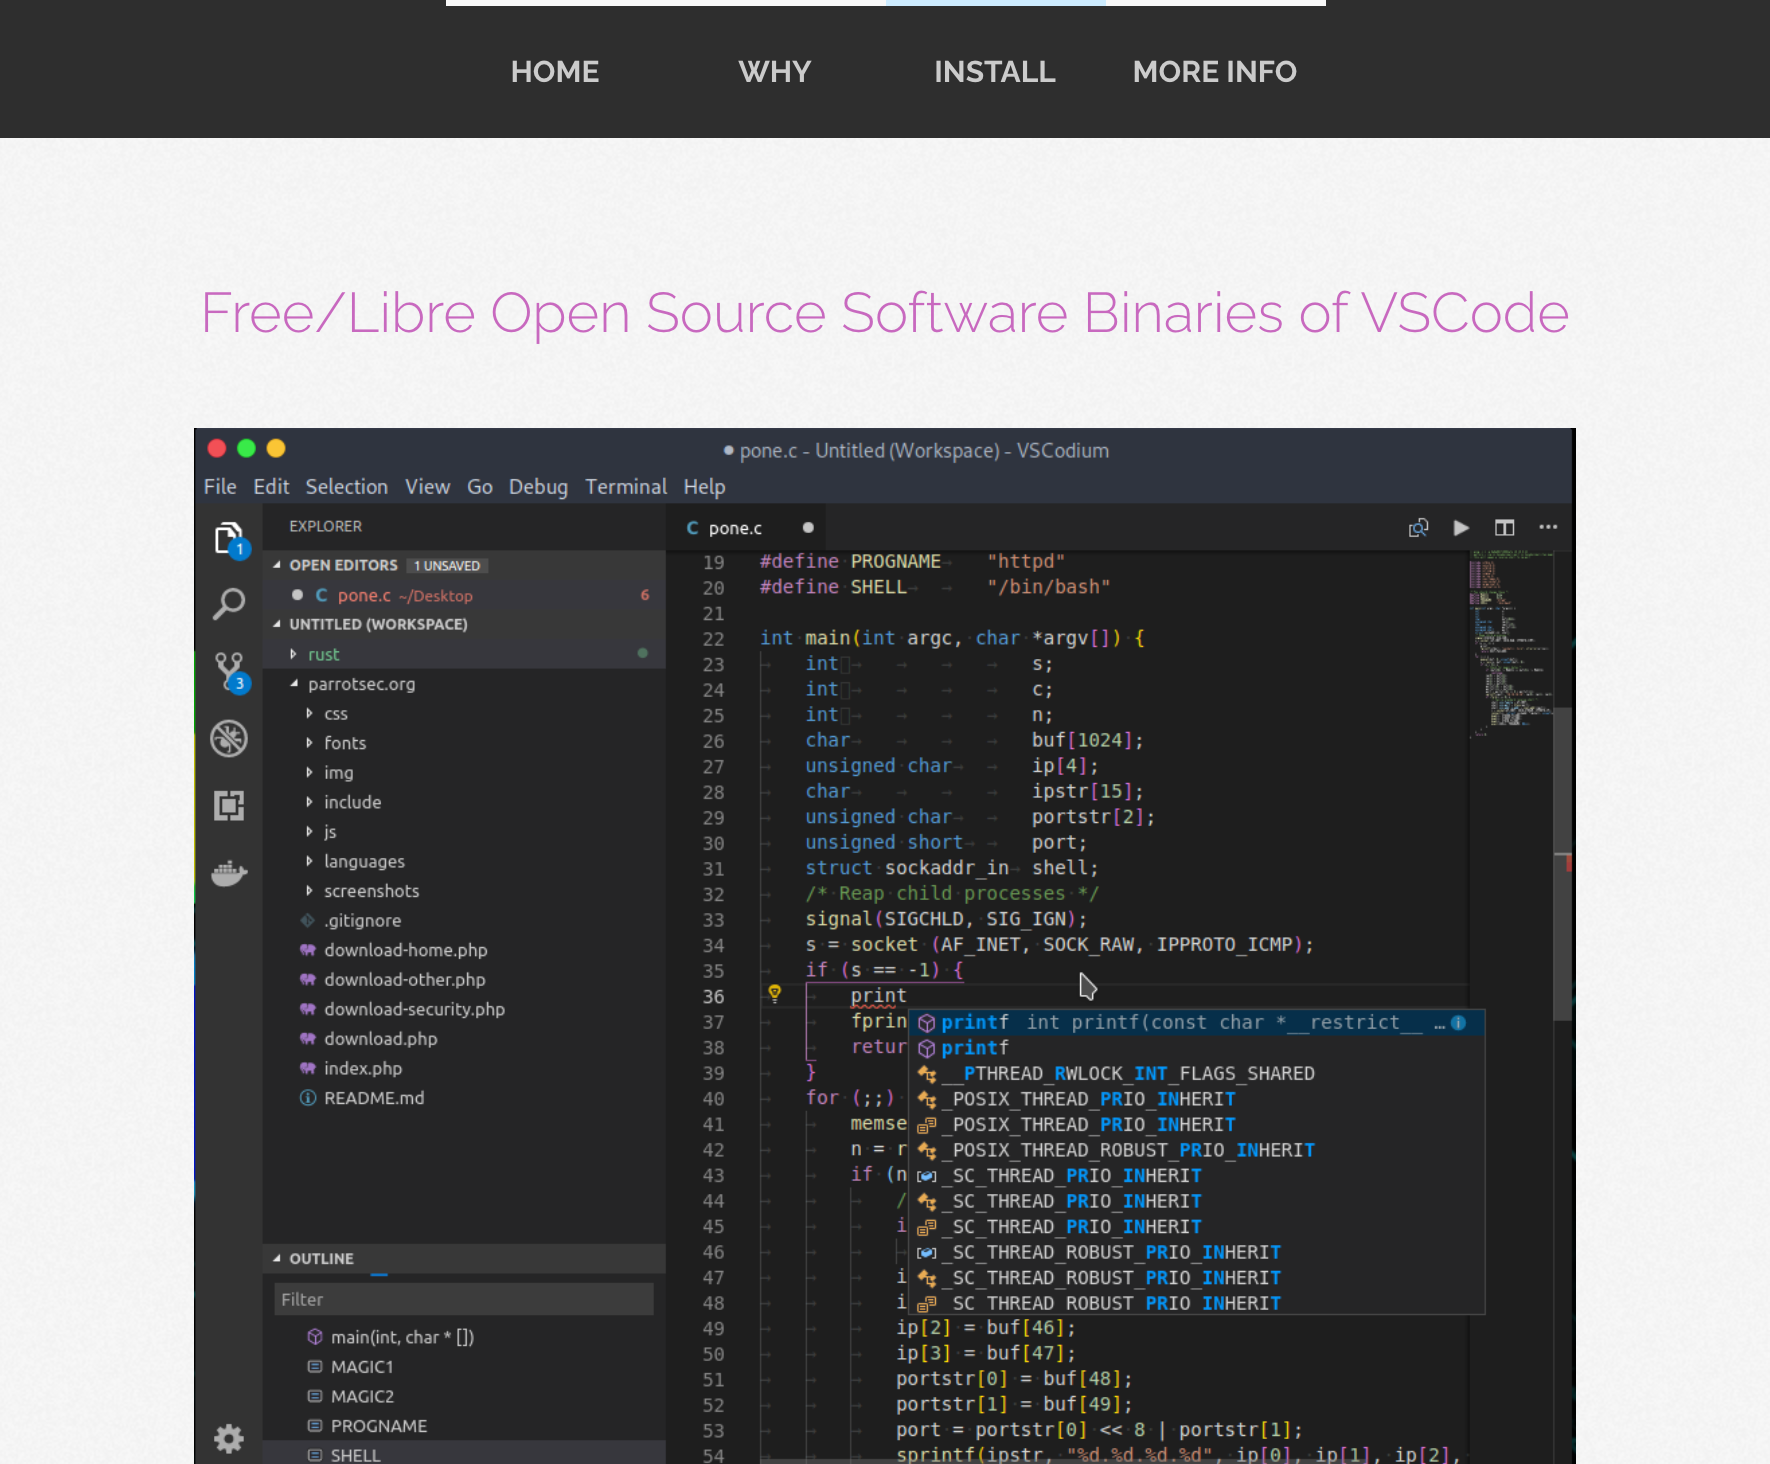Screen dimensions: 1770x1464
Task: Click the open changes icon in editor toolbar
Action: point(1418,528)
